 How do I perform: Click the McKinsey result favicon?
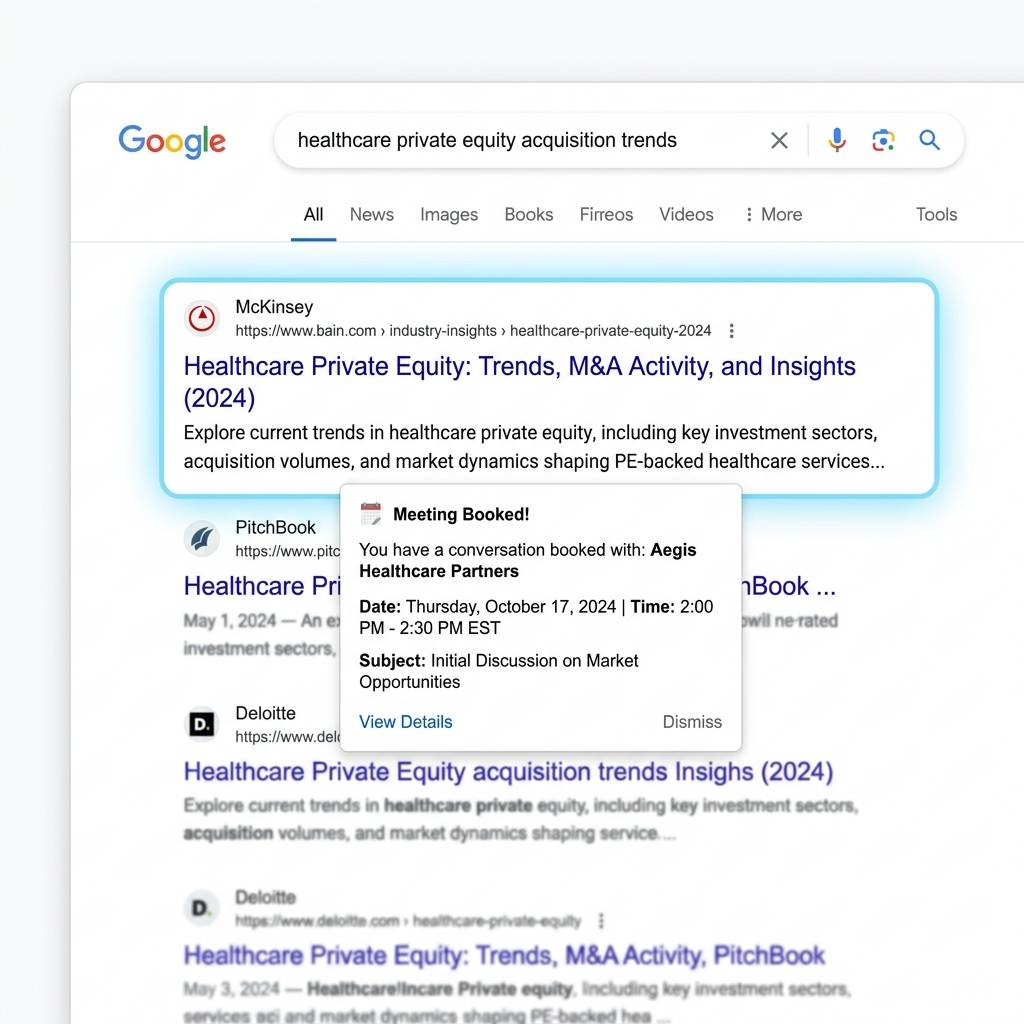(202, 319)
